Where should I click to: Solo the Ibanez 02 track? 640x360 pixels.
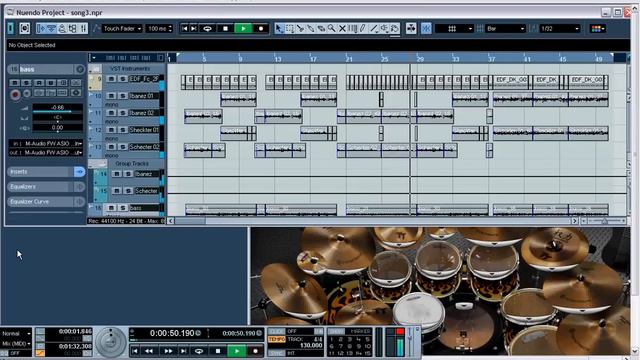pos(122,113)
